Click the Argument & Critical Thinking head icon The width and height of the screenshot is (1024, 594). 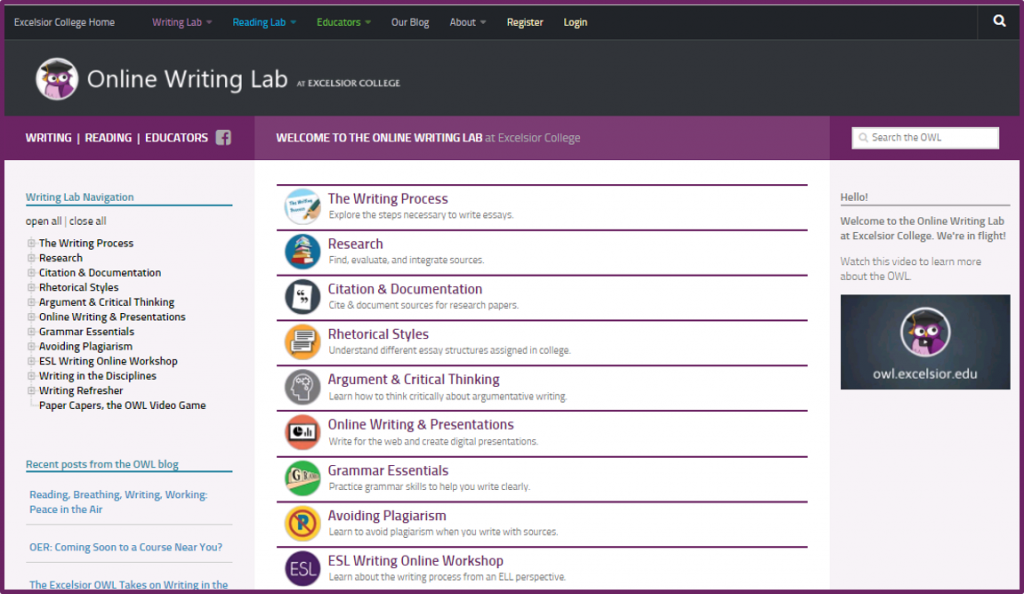pyautogui.click(x=302, y=387)
